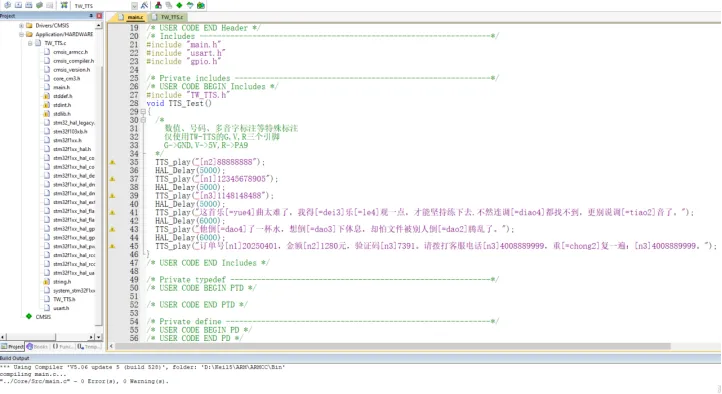722x394 pixels.
Task: Click the editor horizontal scrollbar
Action: [x=392, y=346]
